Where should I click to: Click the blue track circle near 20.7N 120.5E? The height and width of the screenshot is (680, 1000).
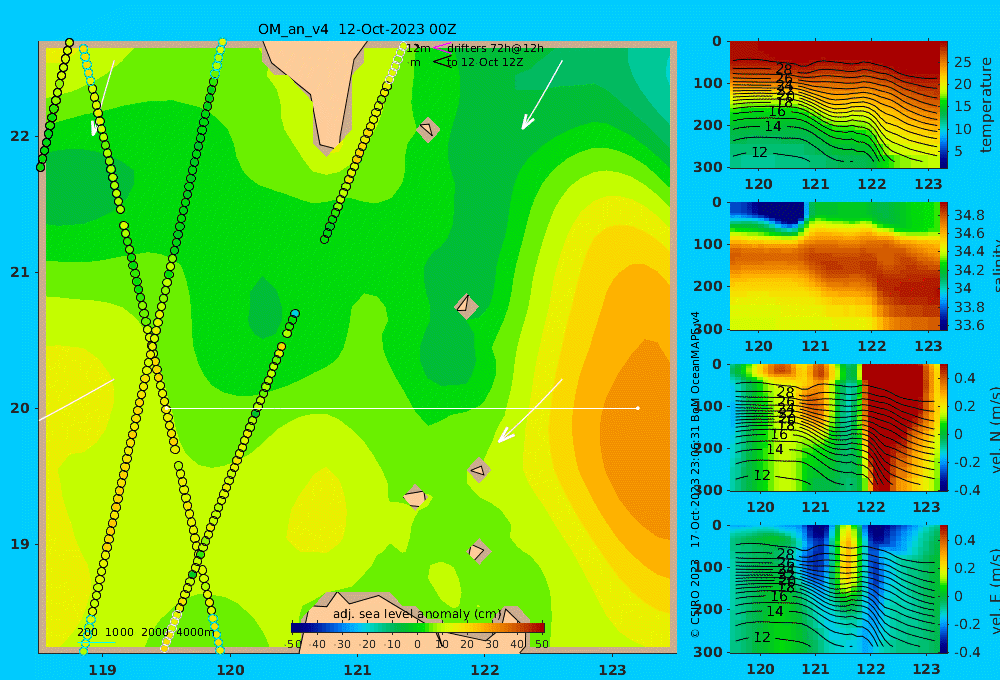[x=295, y=314]
